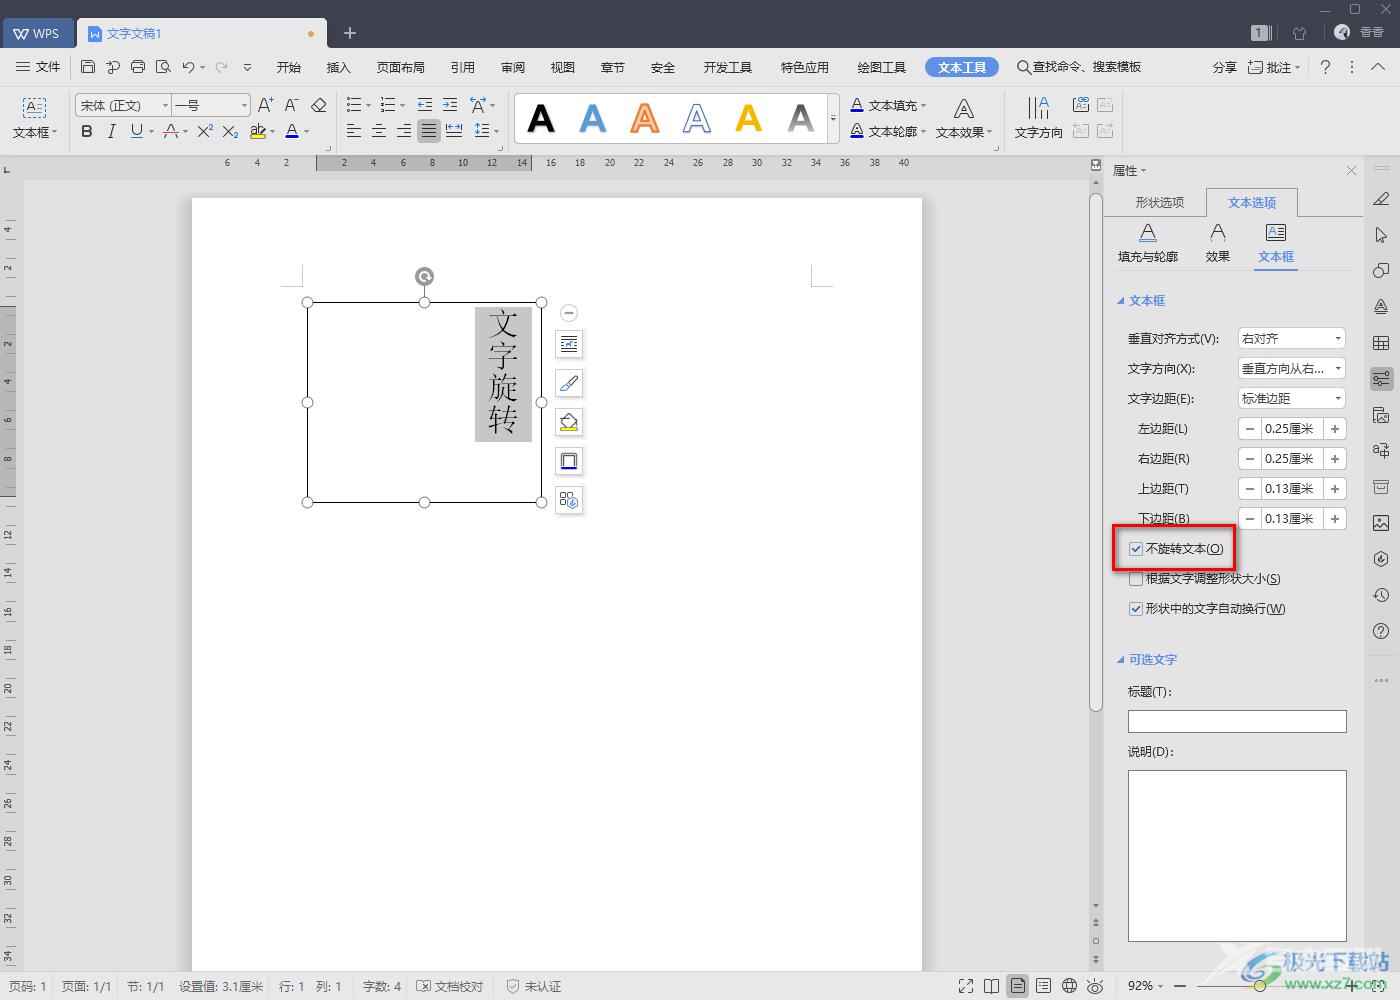Center align text in ribbon
Viewport: 1400px width, 1000px height.
click(379, 131)
